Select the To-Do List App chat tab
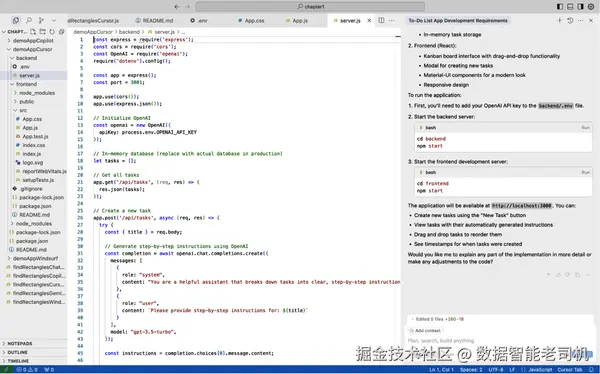Viewport: 600px width, 374px height. pyautogui.click(x=458, y=21)
